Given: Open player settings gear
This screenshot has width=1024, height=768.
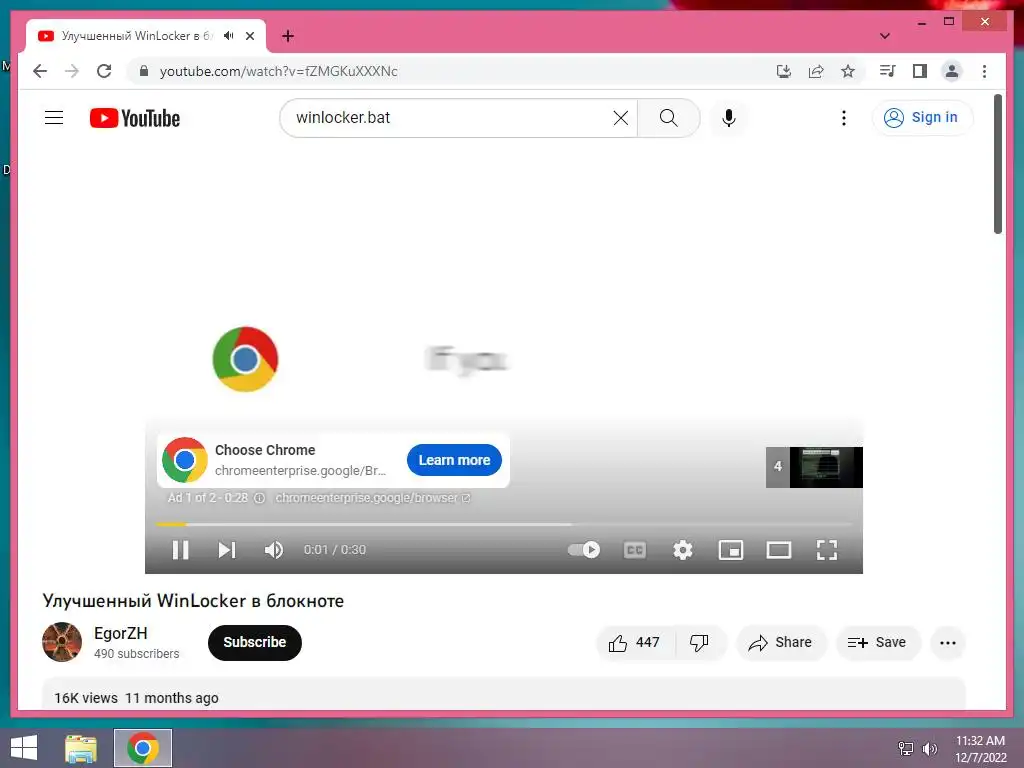Looking at the screenshot, I should (x=682, y=550).
